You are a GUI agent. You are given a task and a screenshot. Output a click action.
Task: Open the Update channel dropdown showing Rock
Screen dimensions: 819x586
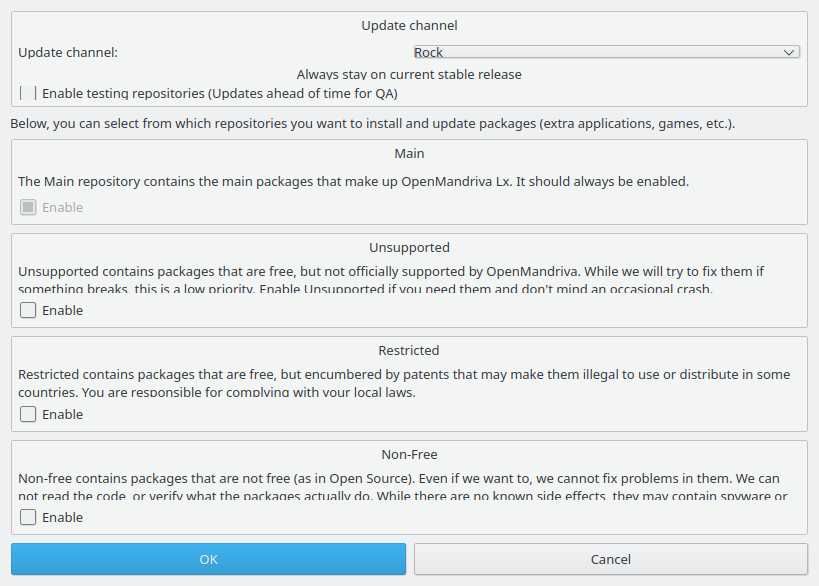pyautogui.click(x=606, y=52)
